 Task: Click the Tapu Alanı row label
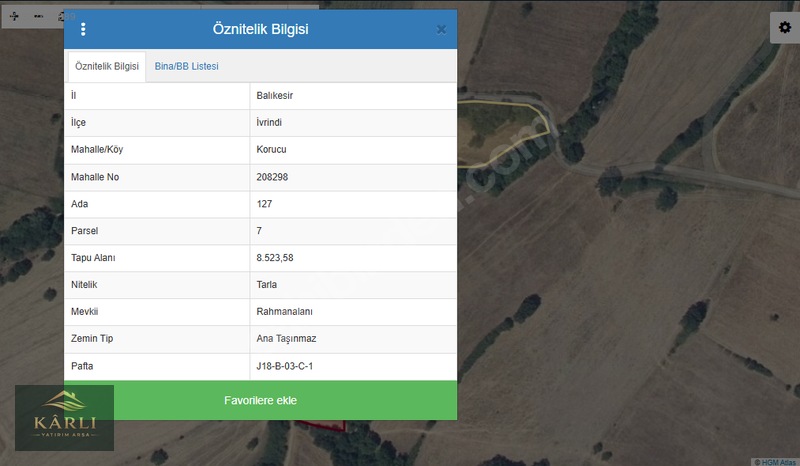tap(93, 258)
